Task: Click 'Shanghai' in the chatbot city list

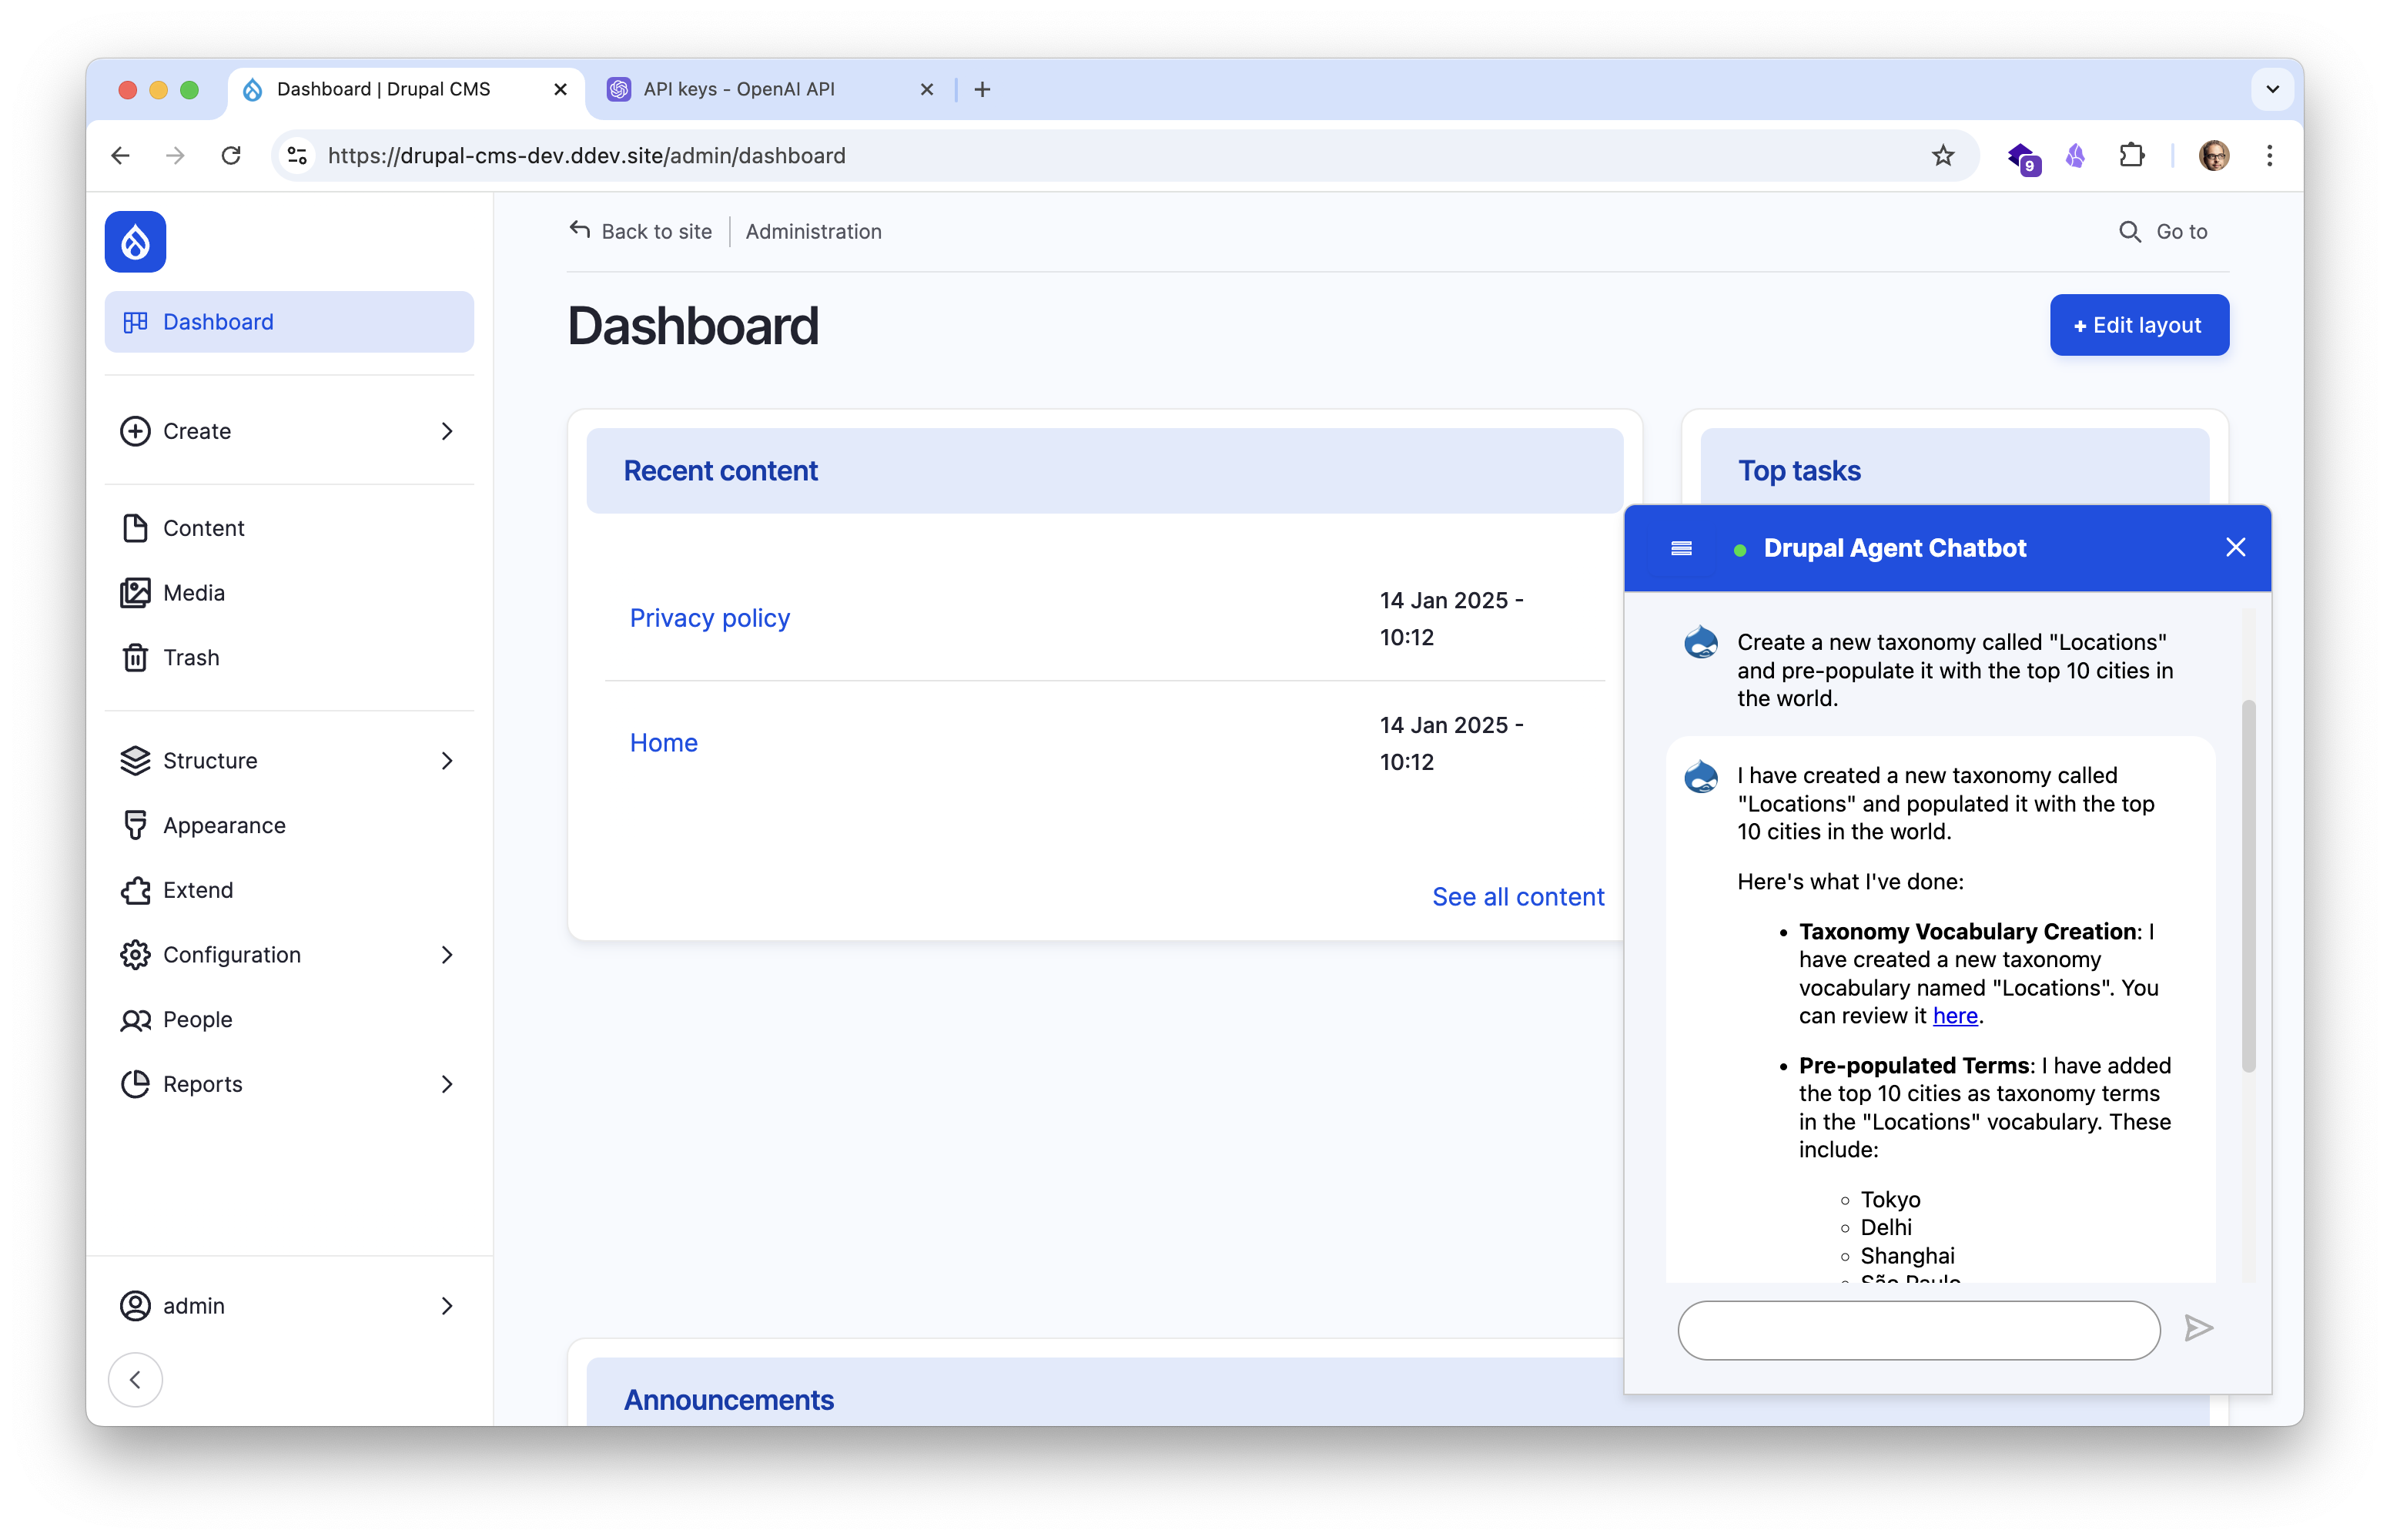Action: click(1907, 1255)
